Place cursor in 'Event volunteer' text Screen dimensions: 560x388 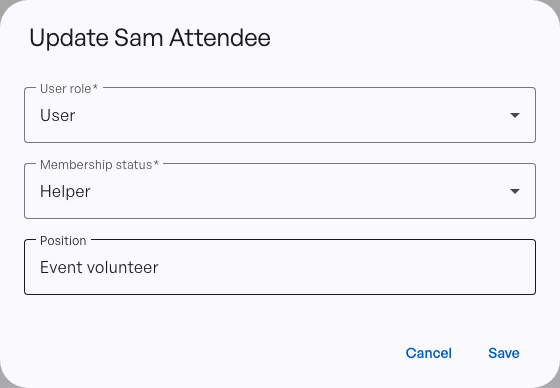pyautogui.click(x=99, y=267)
